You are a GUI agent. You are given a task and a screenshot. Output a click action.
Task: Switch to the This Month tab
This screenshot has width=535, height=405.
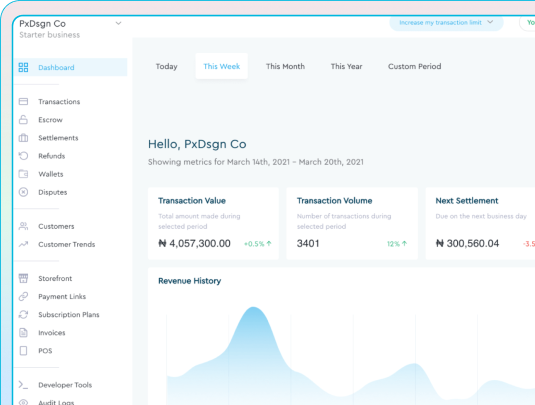tap(285, 66)
